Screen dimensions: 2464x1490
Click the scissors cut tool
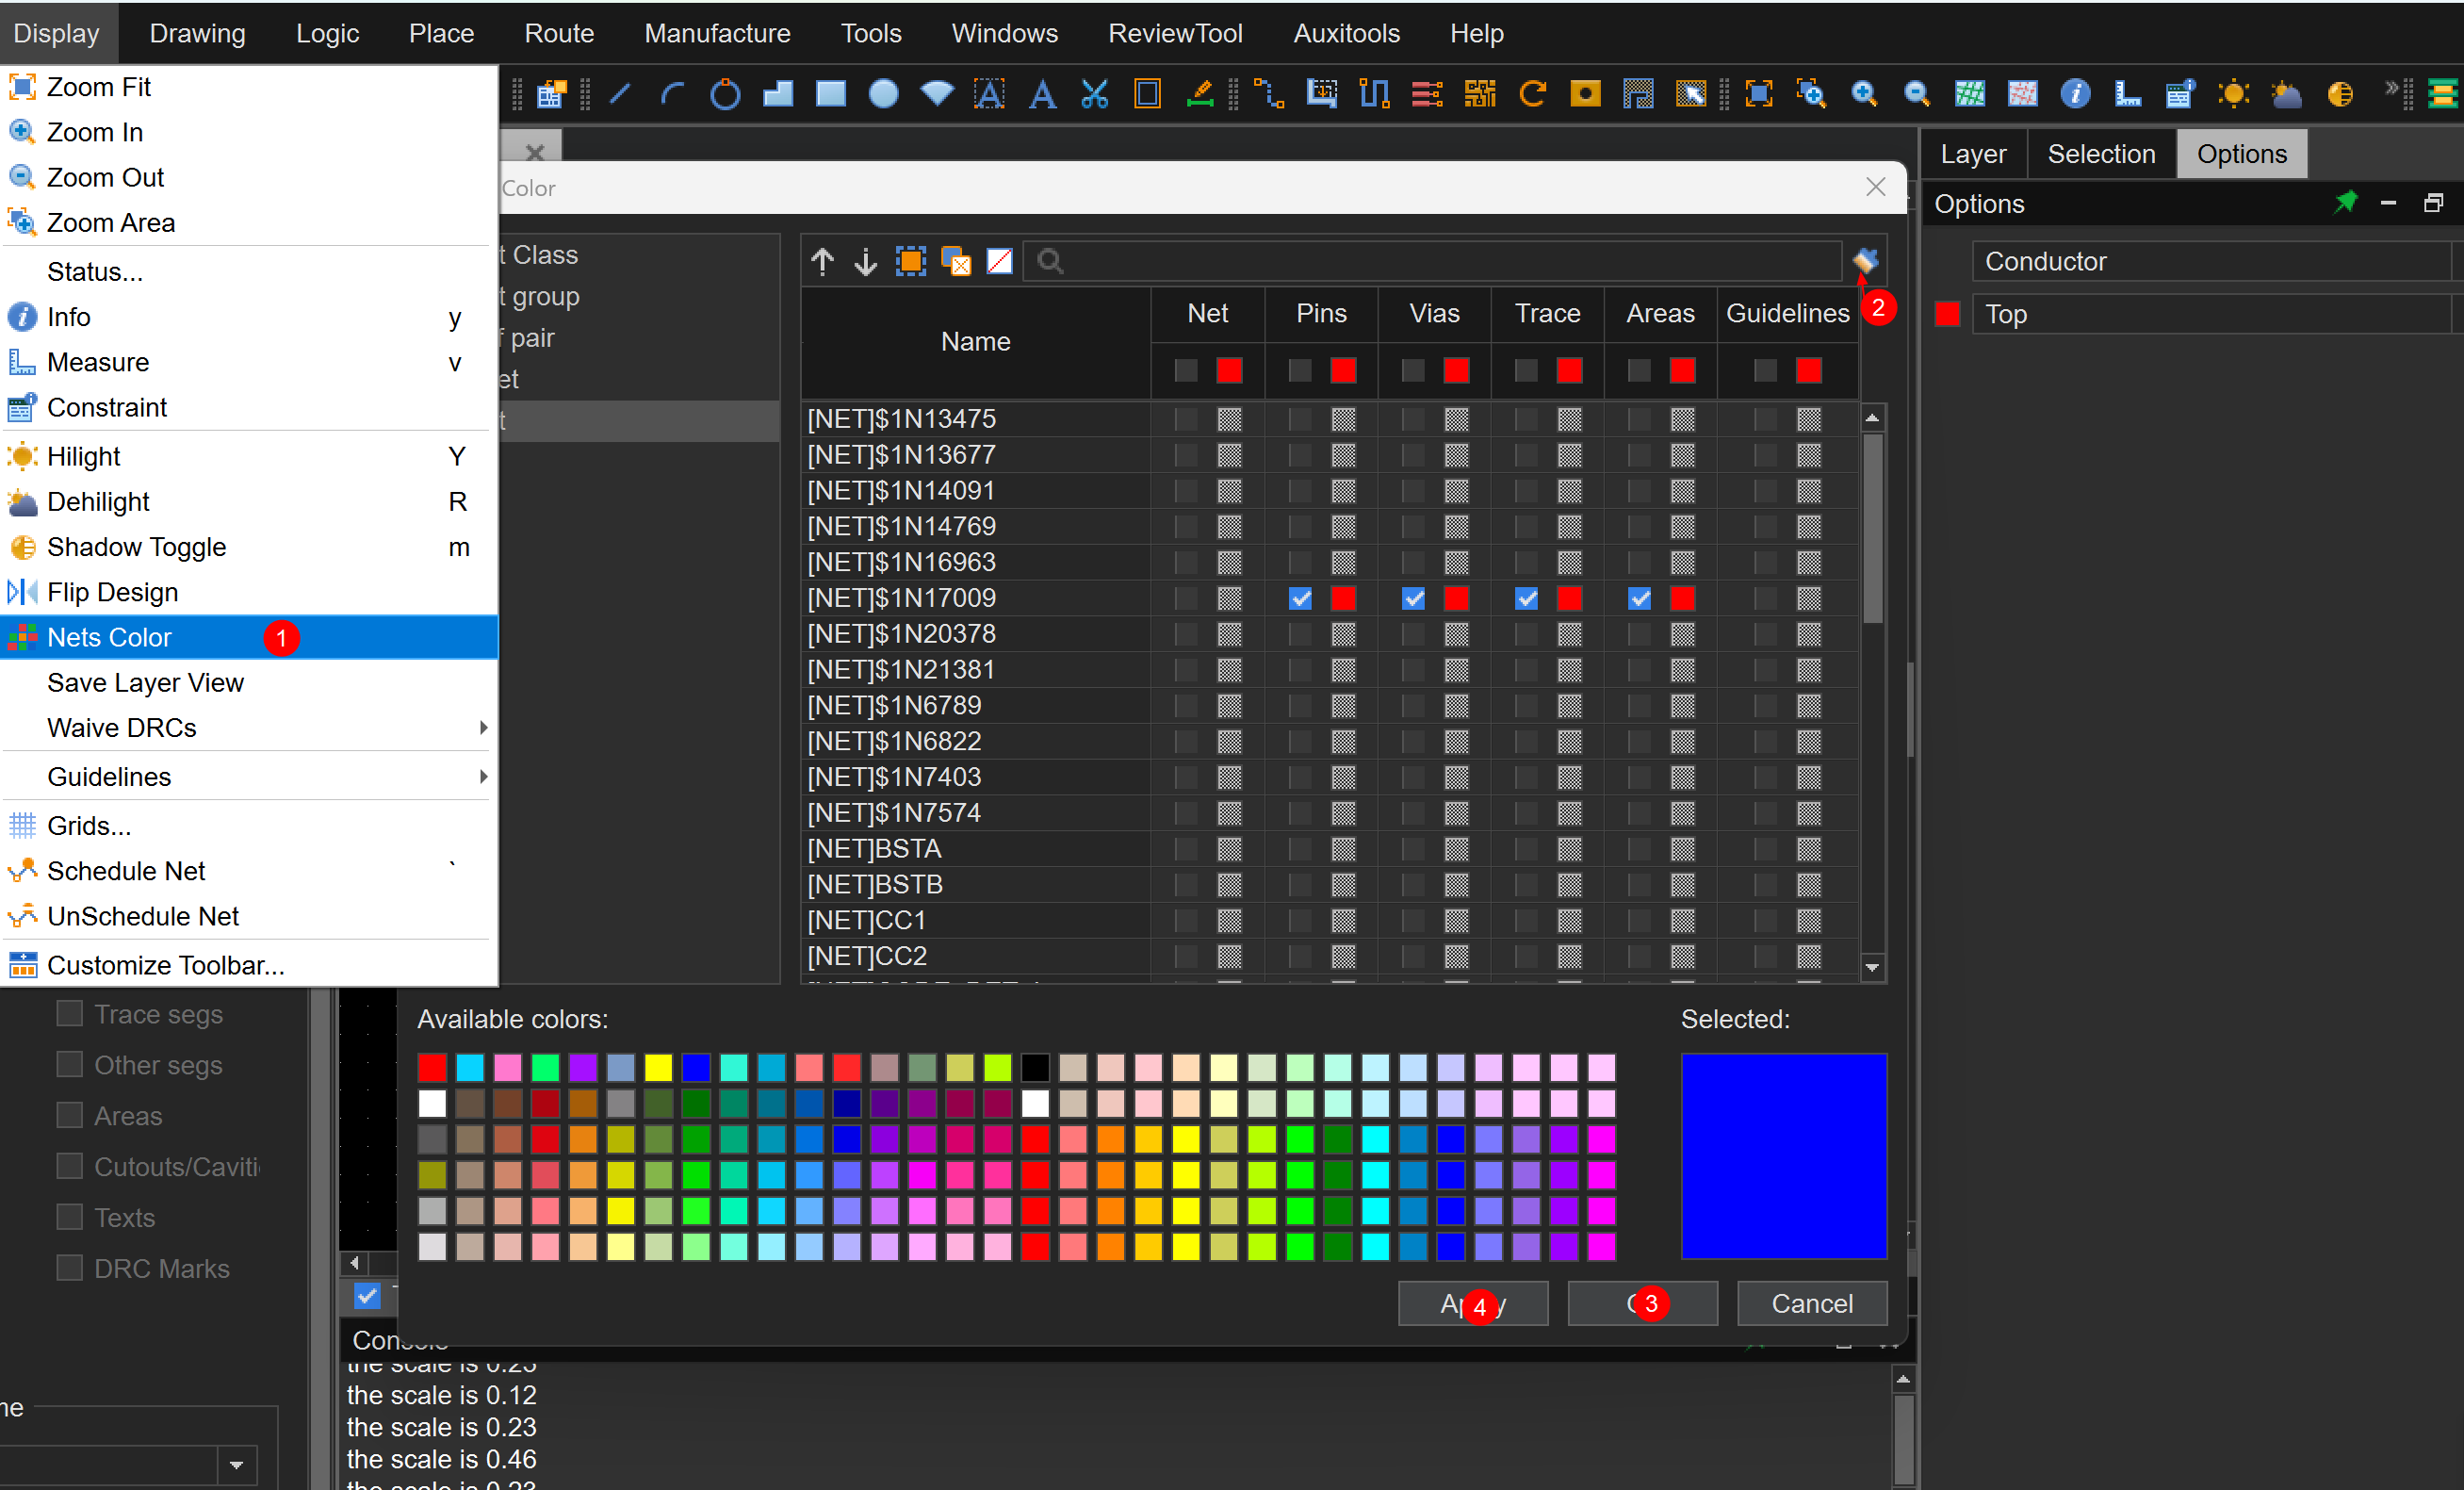point(1095,95)
